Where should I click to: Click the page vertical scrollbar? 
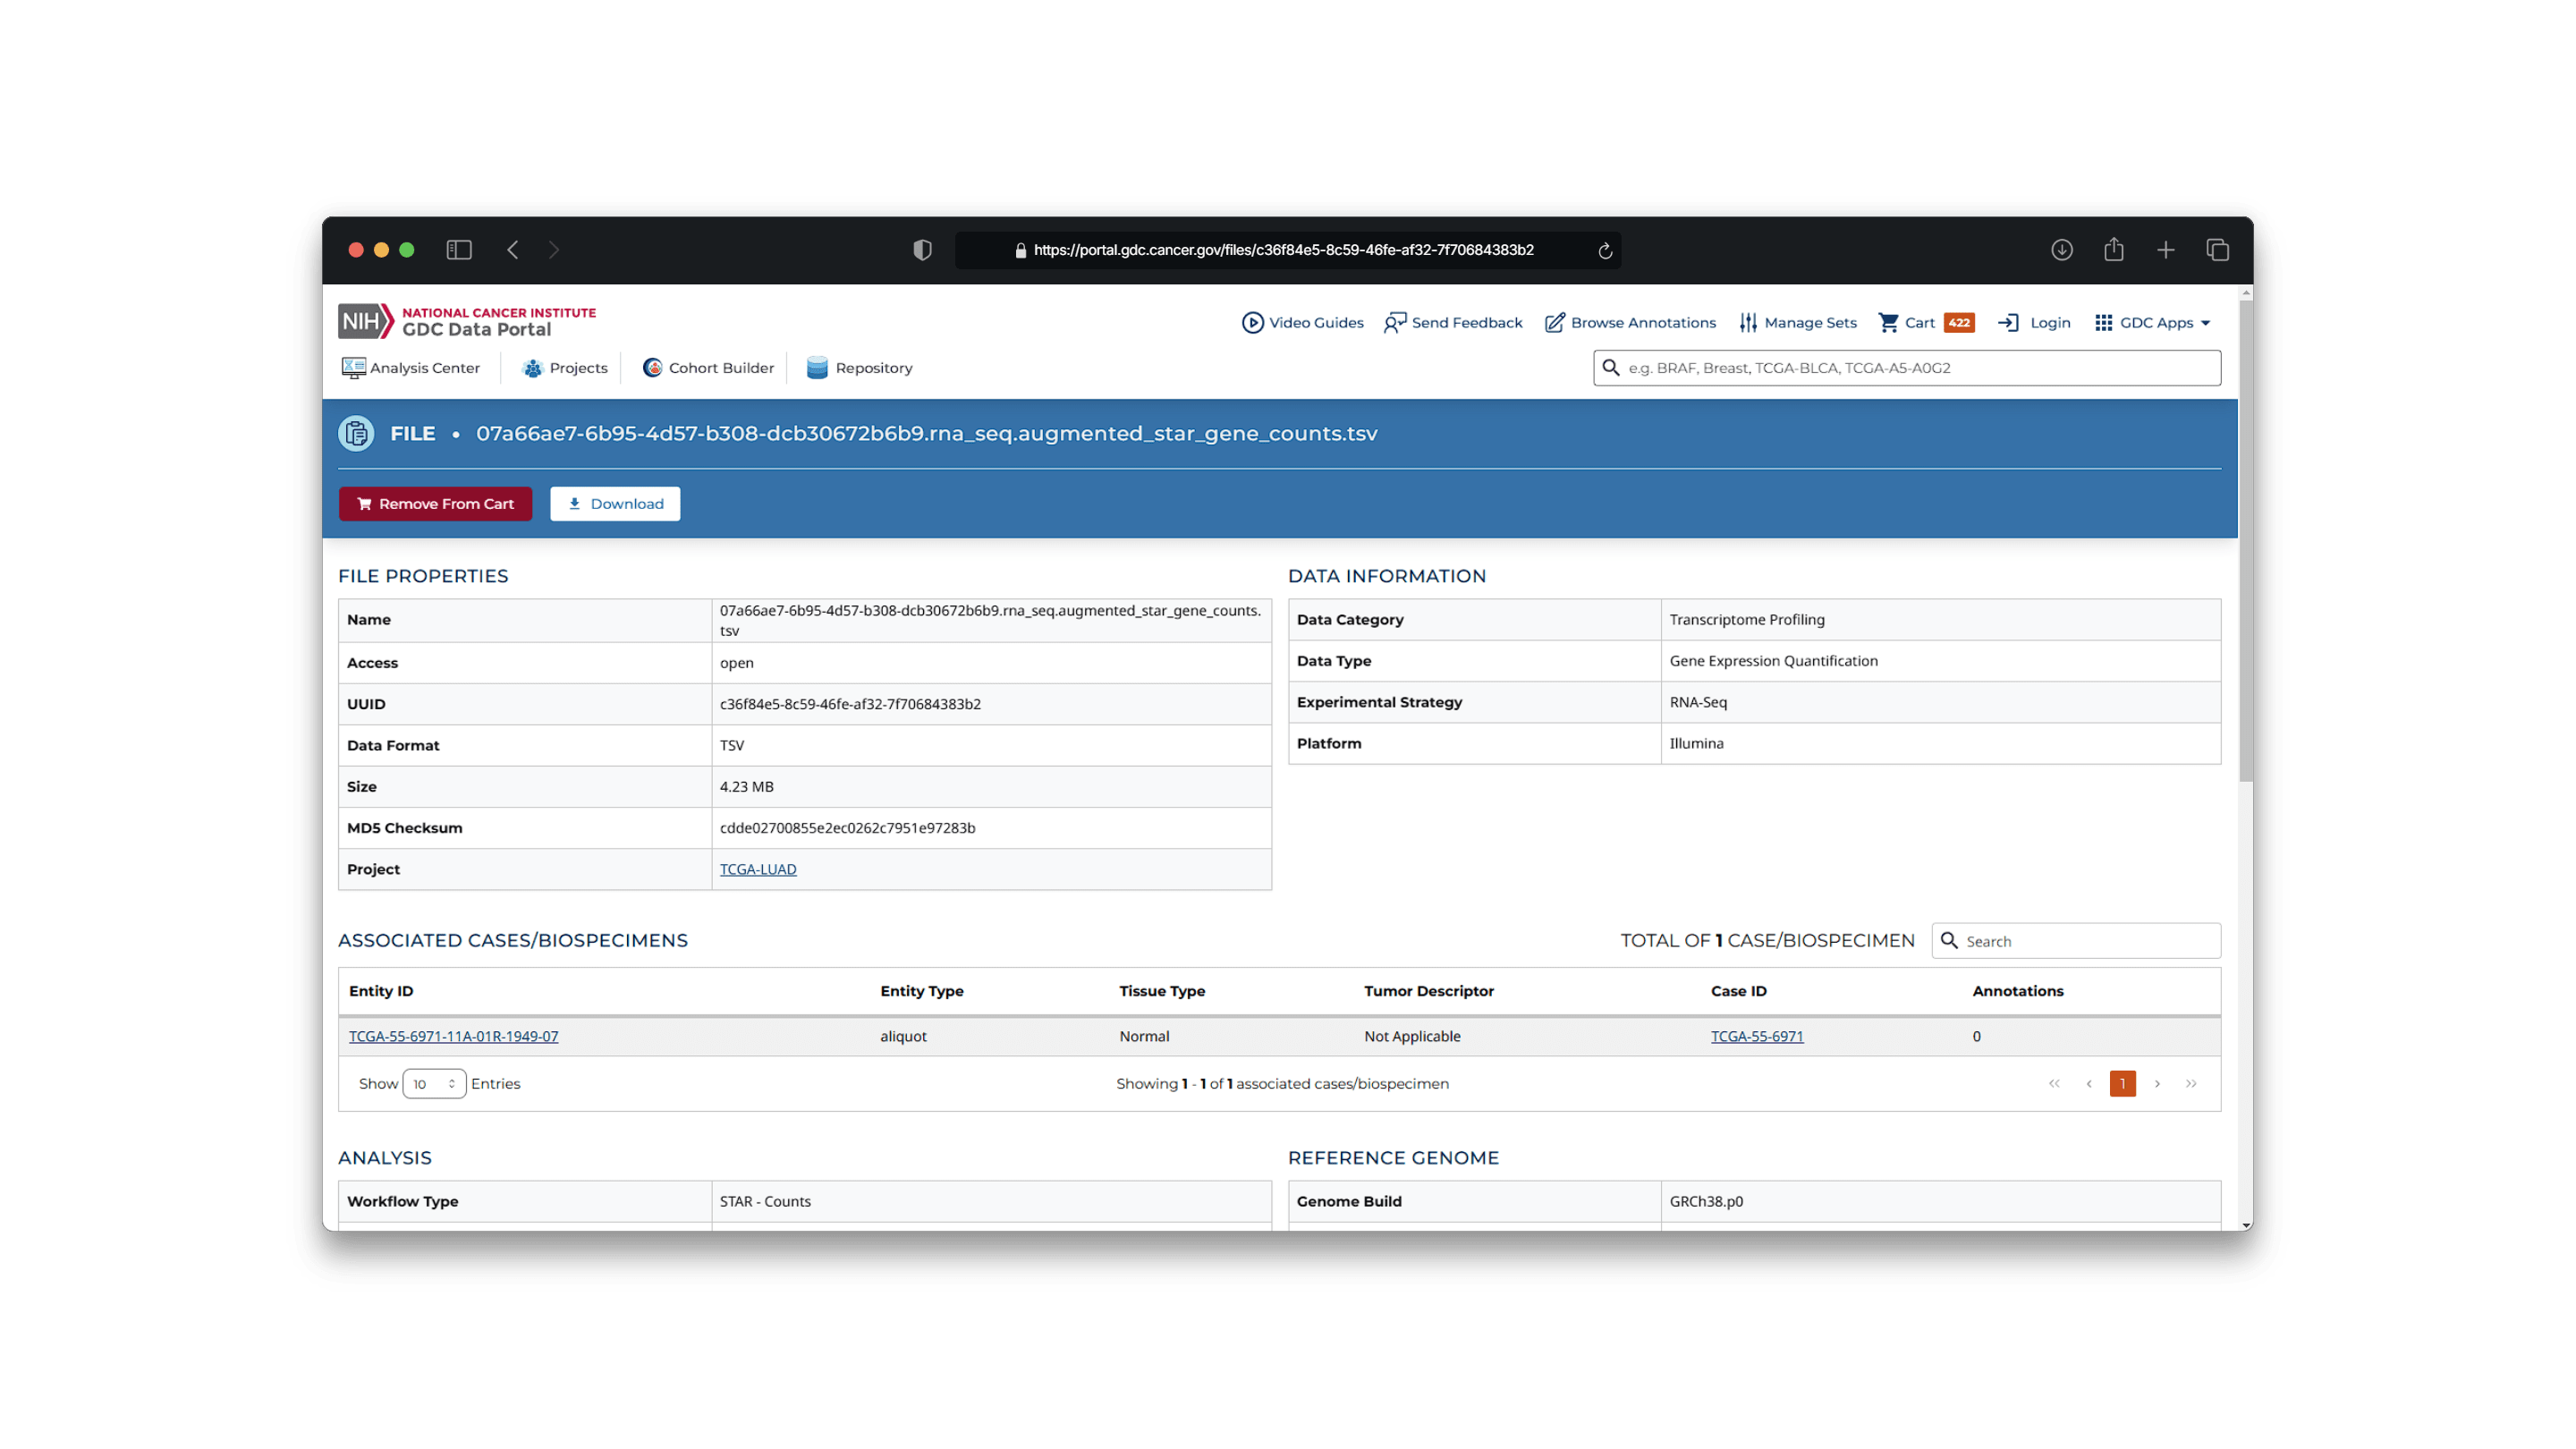tap(2246, 540)
